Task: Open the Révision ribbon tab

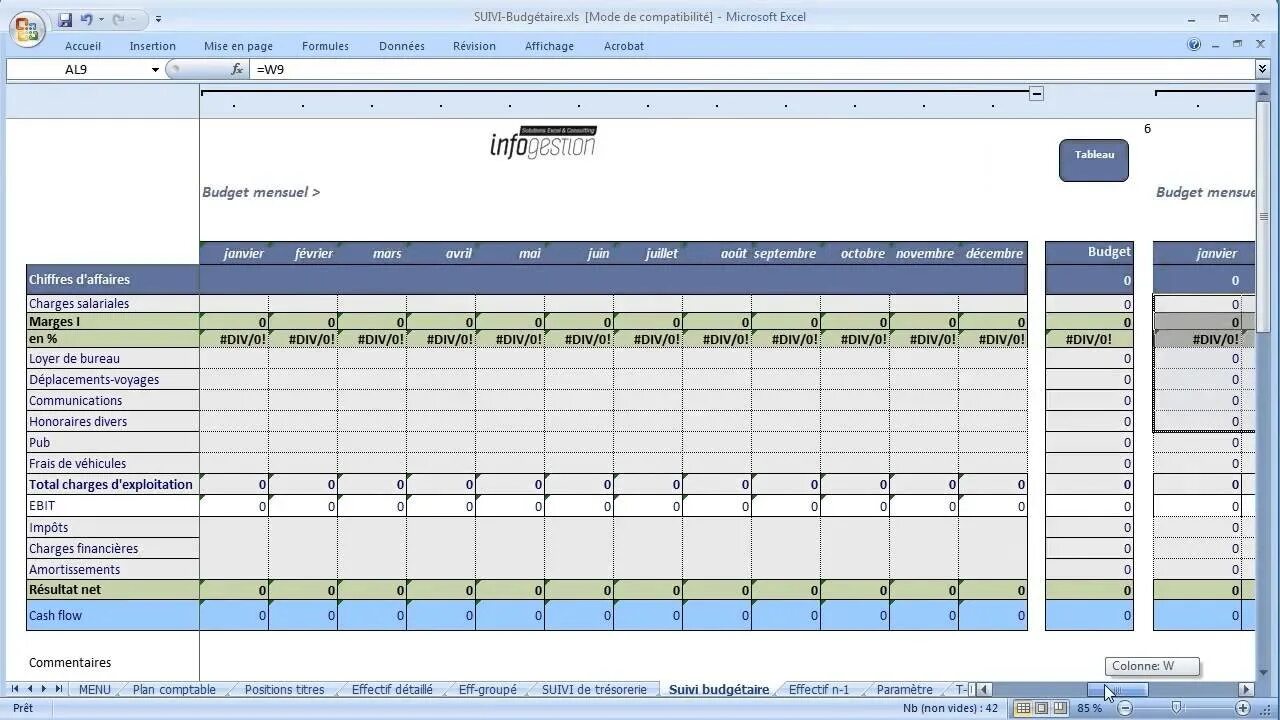Action: pos(474,46)
